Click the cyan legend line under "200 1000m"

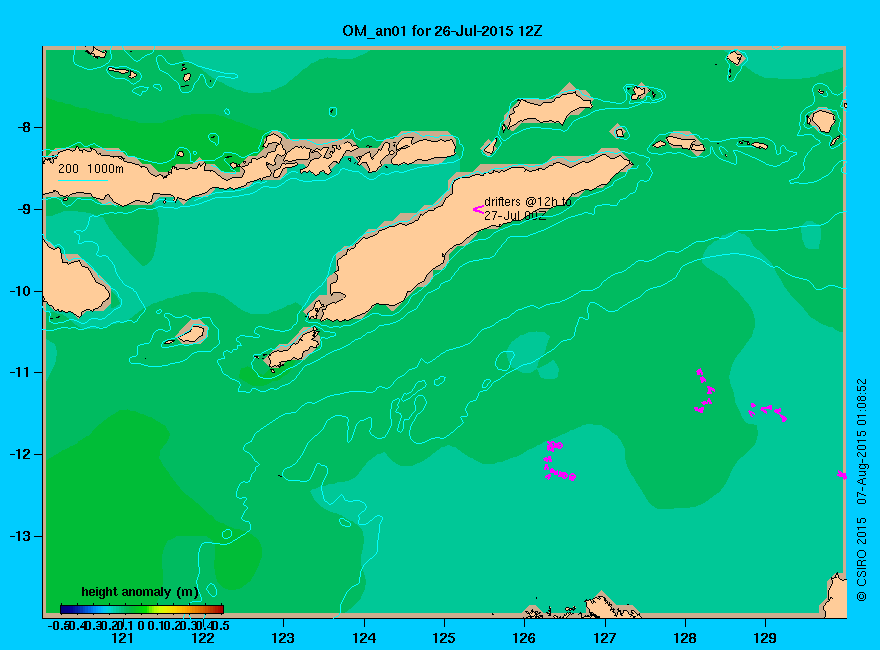pos(82,180)
